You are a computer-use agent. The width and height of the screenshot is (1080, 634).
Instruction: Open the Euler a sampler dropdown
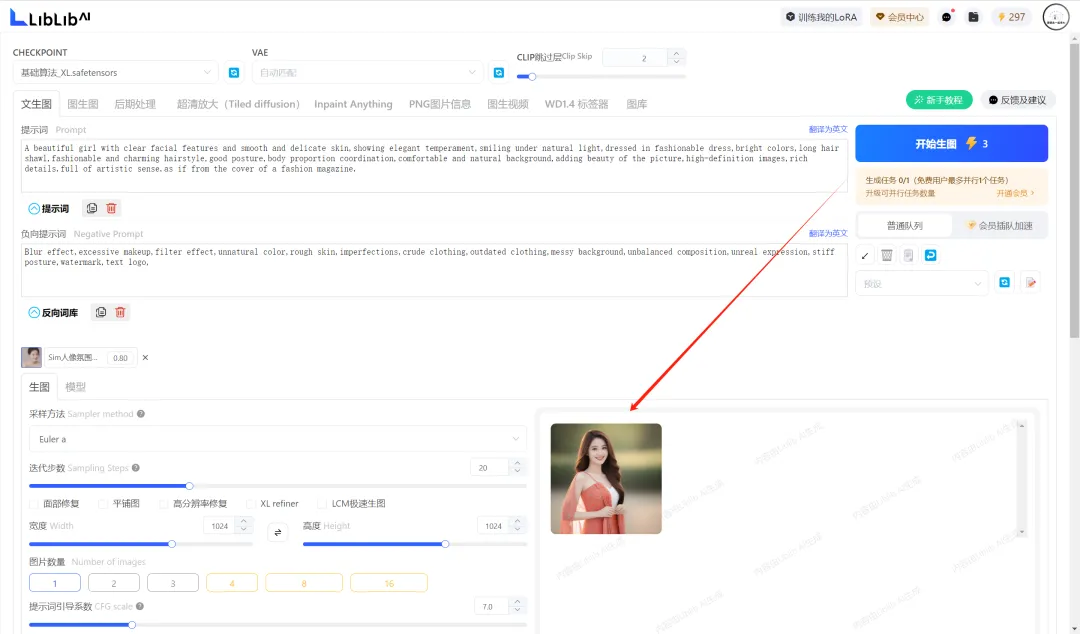coord(278,439)
